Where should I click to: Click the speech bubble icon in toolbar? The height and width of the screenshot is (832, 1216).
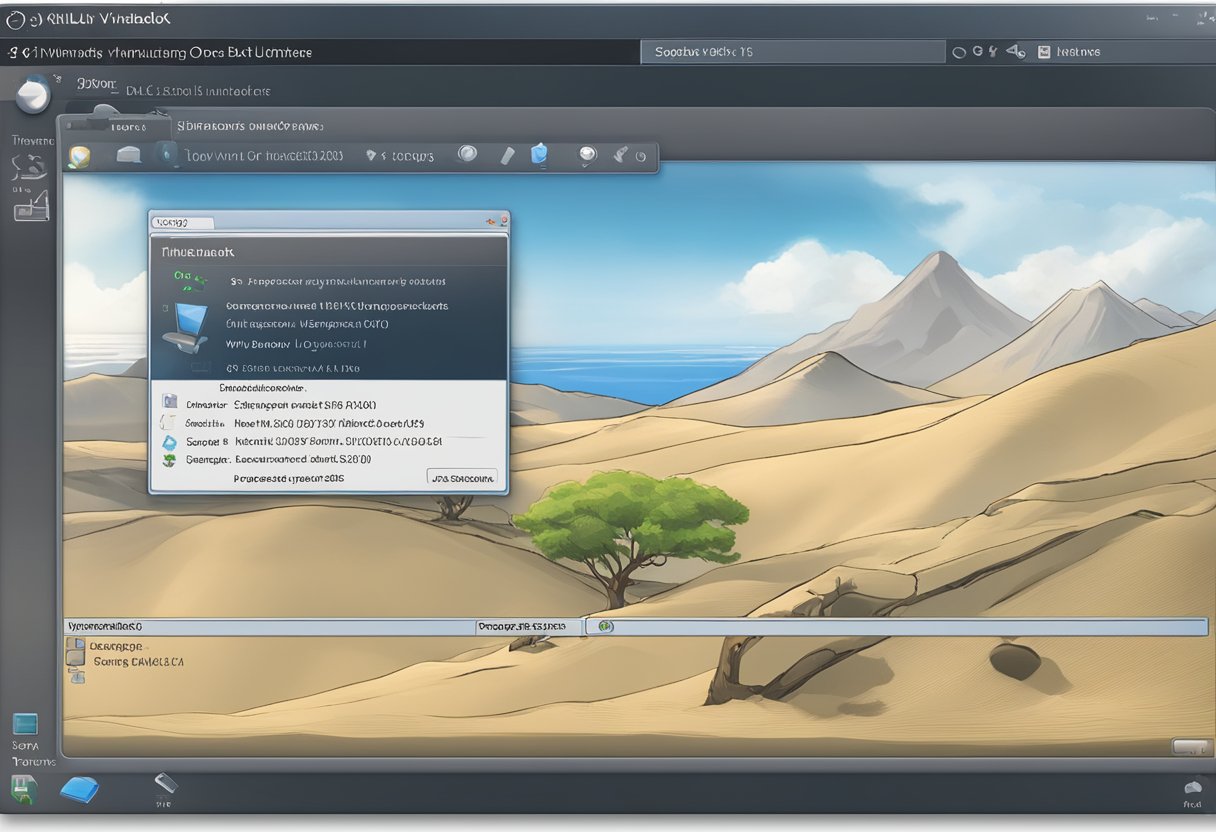point(588,154)
